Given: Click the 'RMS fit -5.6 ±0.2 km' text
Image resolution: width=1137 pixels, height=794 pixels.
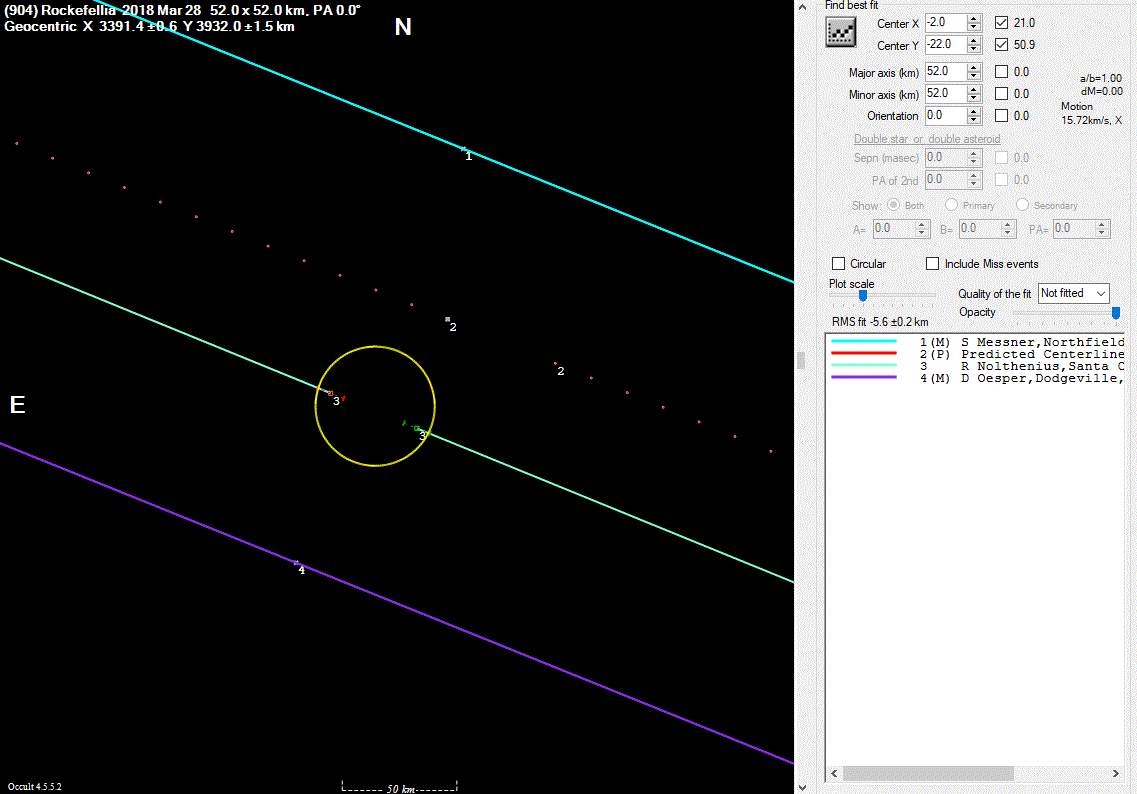Looking at the screenshot, I should pyautogui.click(x=880, y=322).
